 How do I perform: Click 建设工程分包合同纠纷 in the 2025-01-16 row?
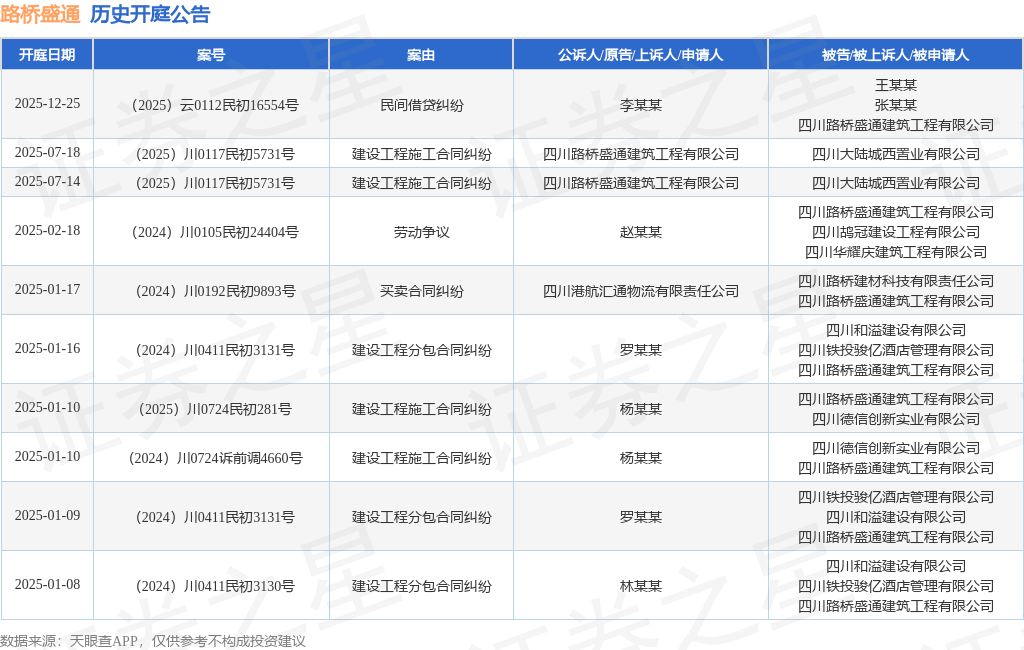(421, 350)
